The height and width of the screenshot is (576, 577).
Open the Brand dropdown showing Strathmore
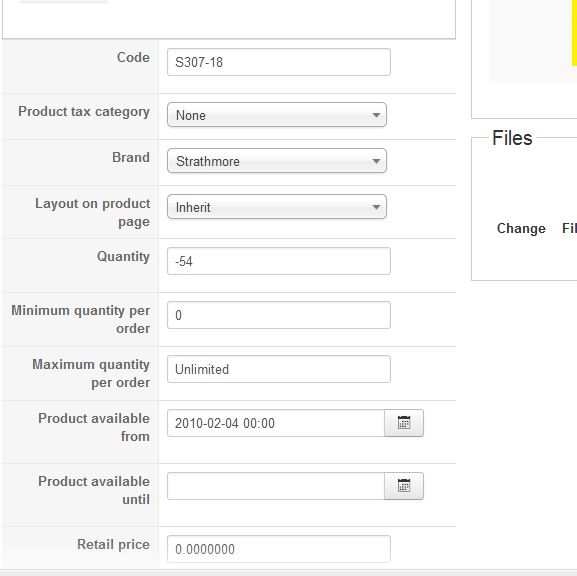click(x=277, y=161)
